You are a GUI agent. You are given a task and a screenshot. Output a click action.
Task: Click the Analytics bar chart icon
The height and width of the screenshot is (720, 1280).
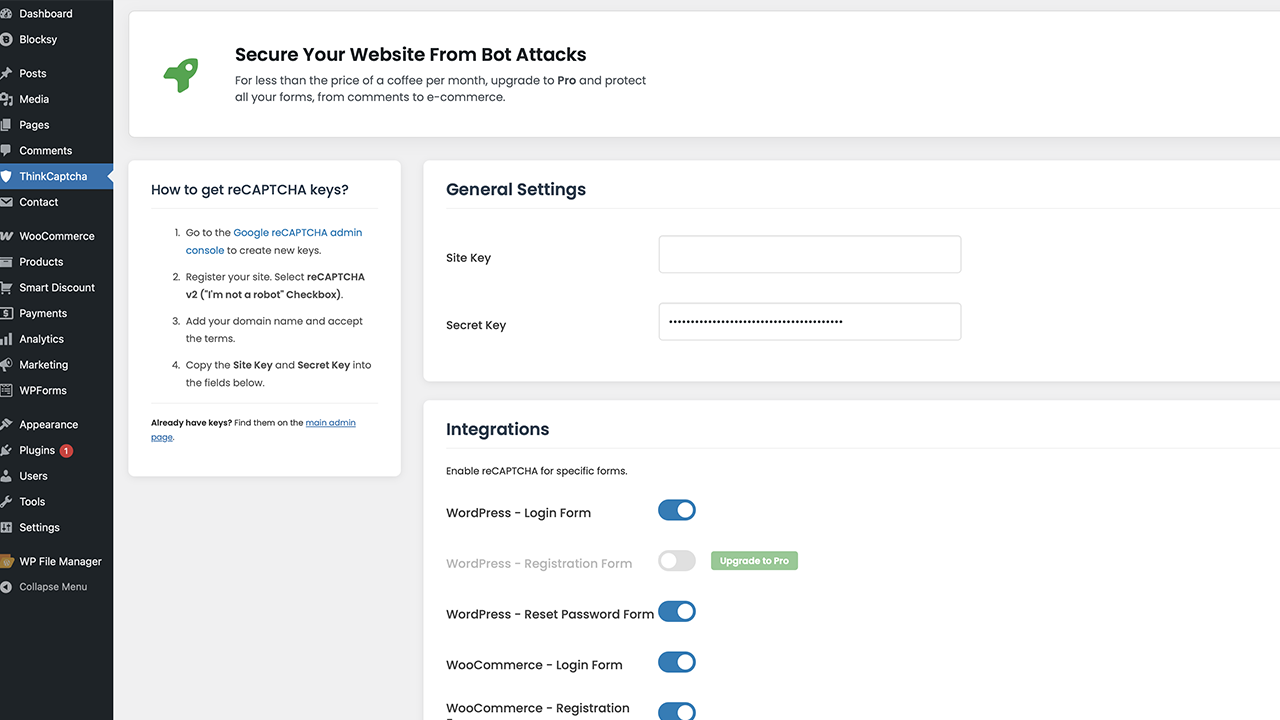6,339
